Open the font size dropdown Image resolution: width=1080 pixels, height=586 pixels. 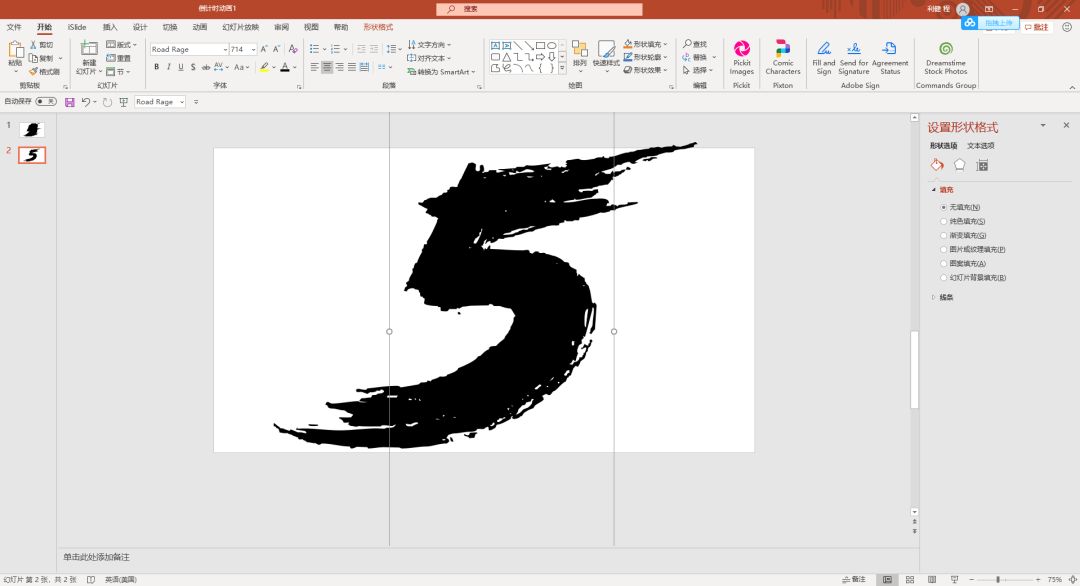point(253,50)
